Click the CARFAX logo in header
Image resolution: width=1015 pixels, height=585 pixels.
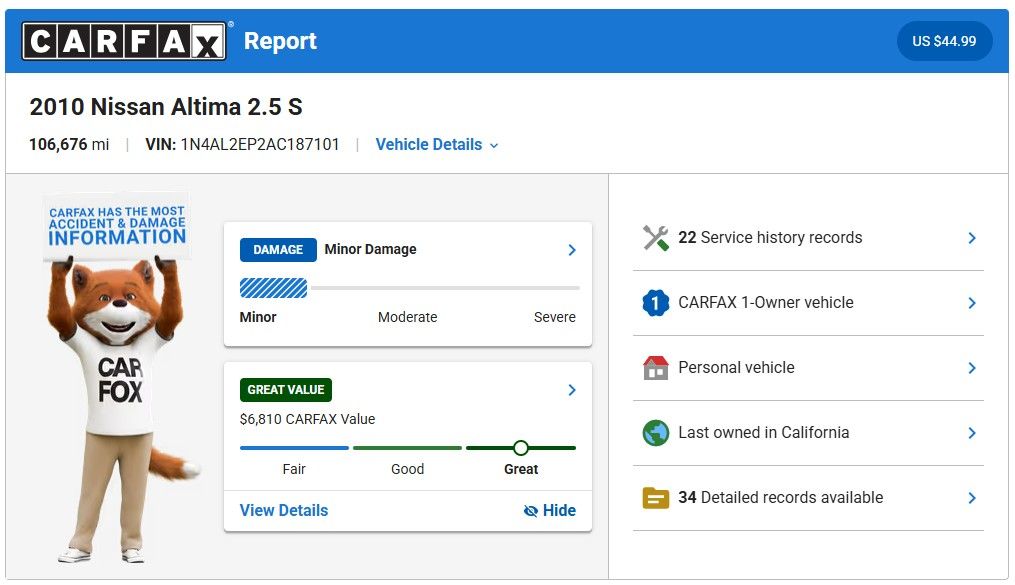[x=125, y=41]
